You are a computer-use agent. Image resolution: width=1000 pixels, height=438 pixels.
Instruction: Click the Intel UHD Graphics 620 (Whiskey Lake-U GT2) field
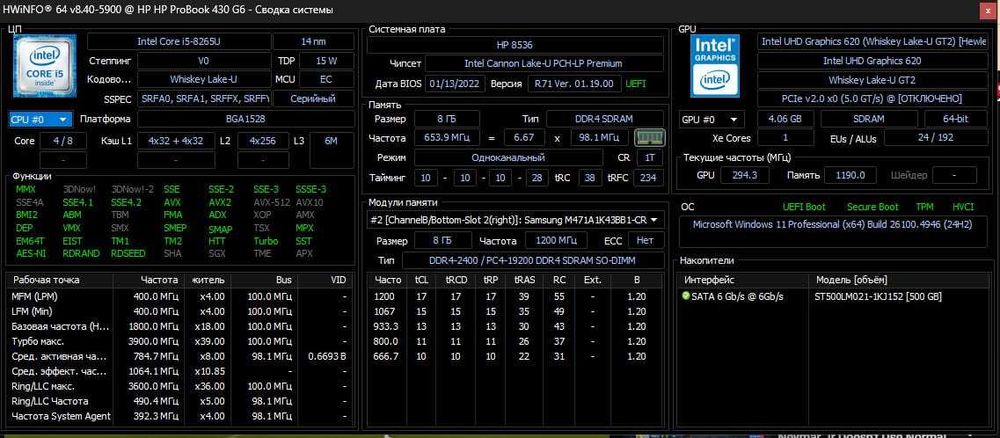click(872, 41)
